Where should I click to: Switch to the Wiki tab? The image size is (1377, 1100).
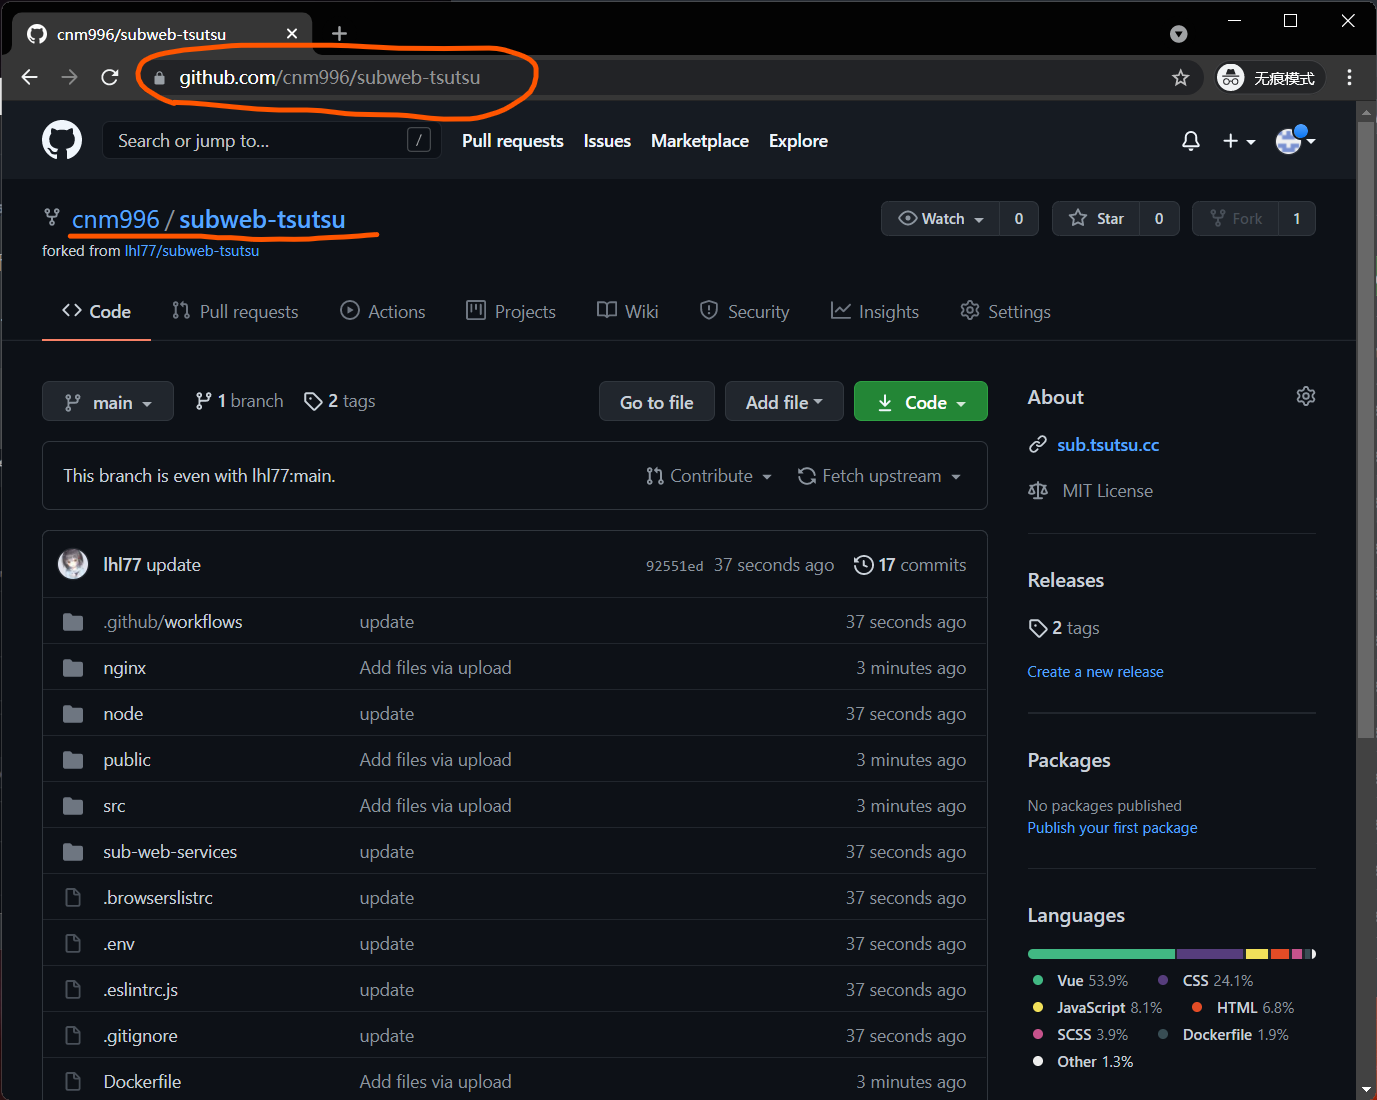[628, 311]
